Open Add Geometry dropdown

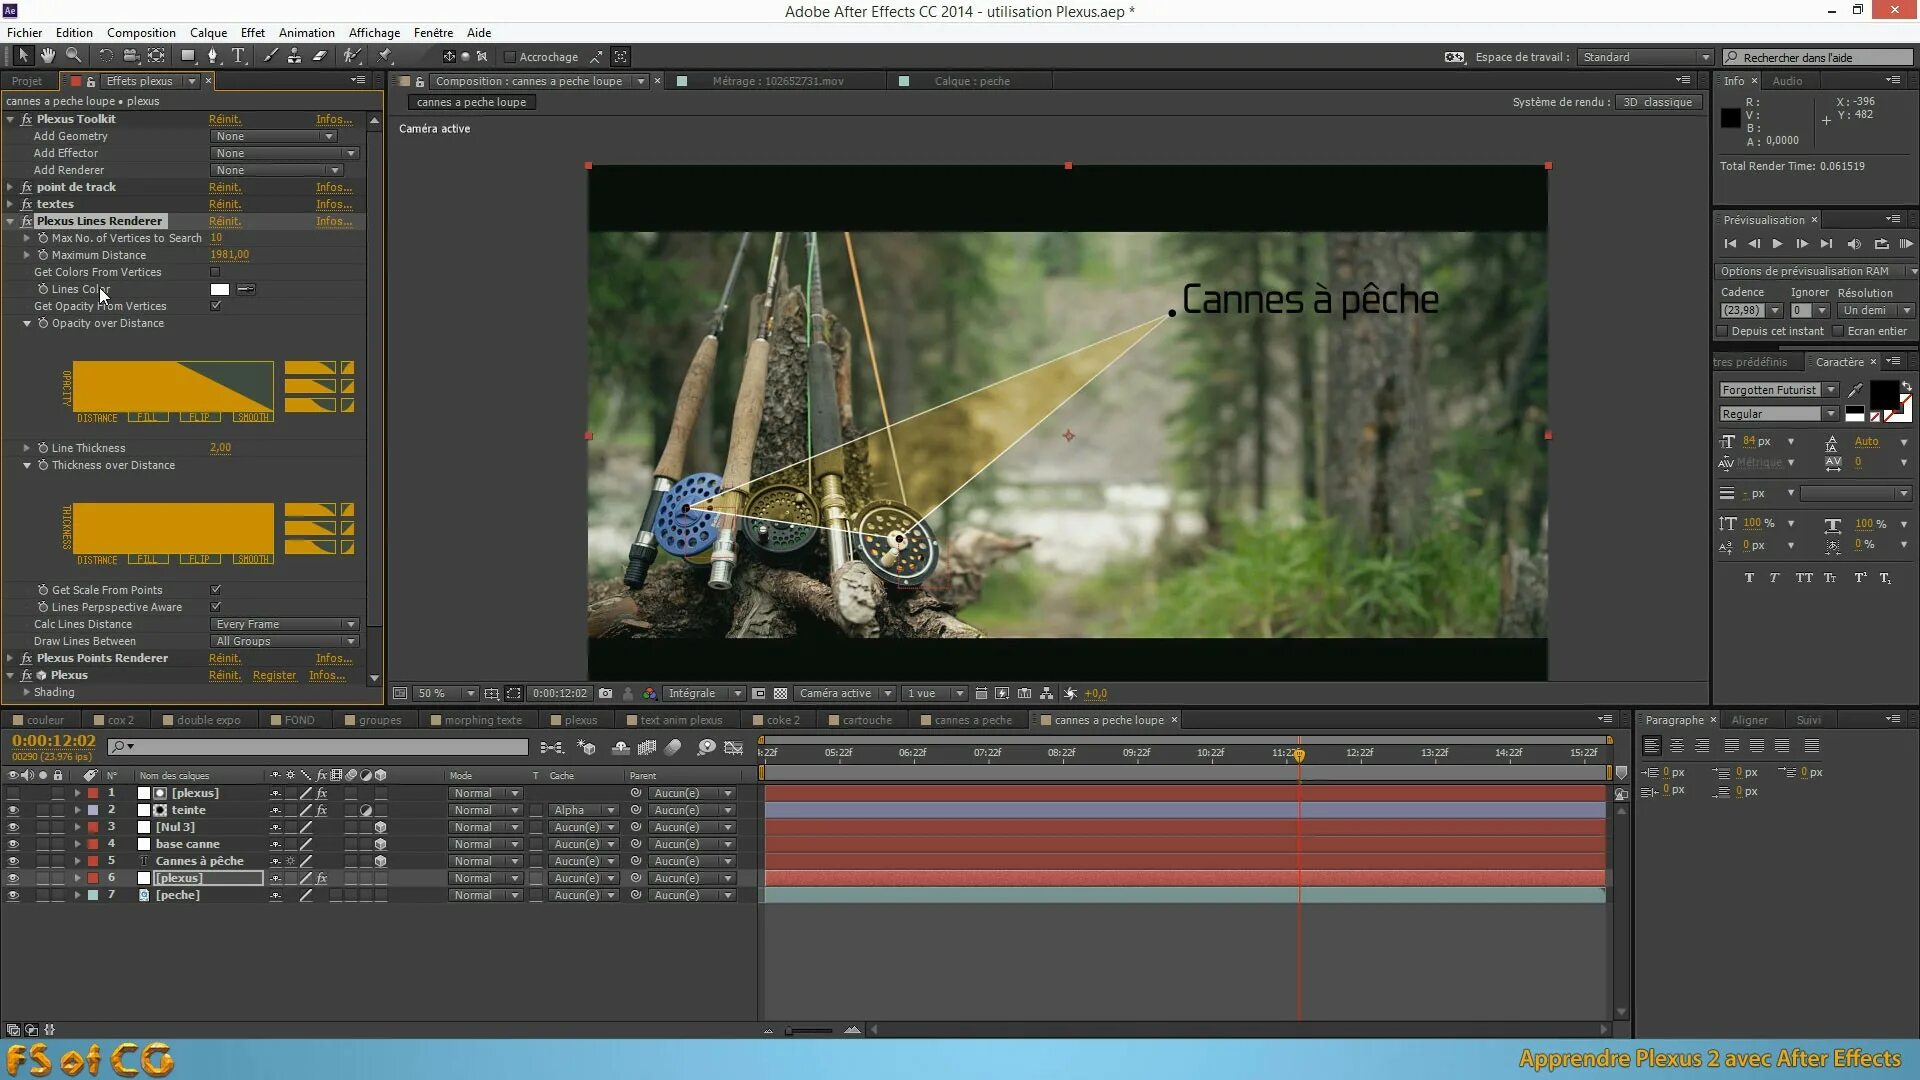pyautogui.click(x=273, y=136)
